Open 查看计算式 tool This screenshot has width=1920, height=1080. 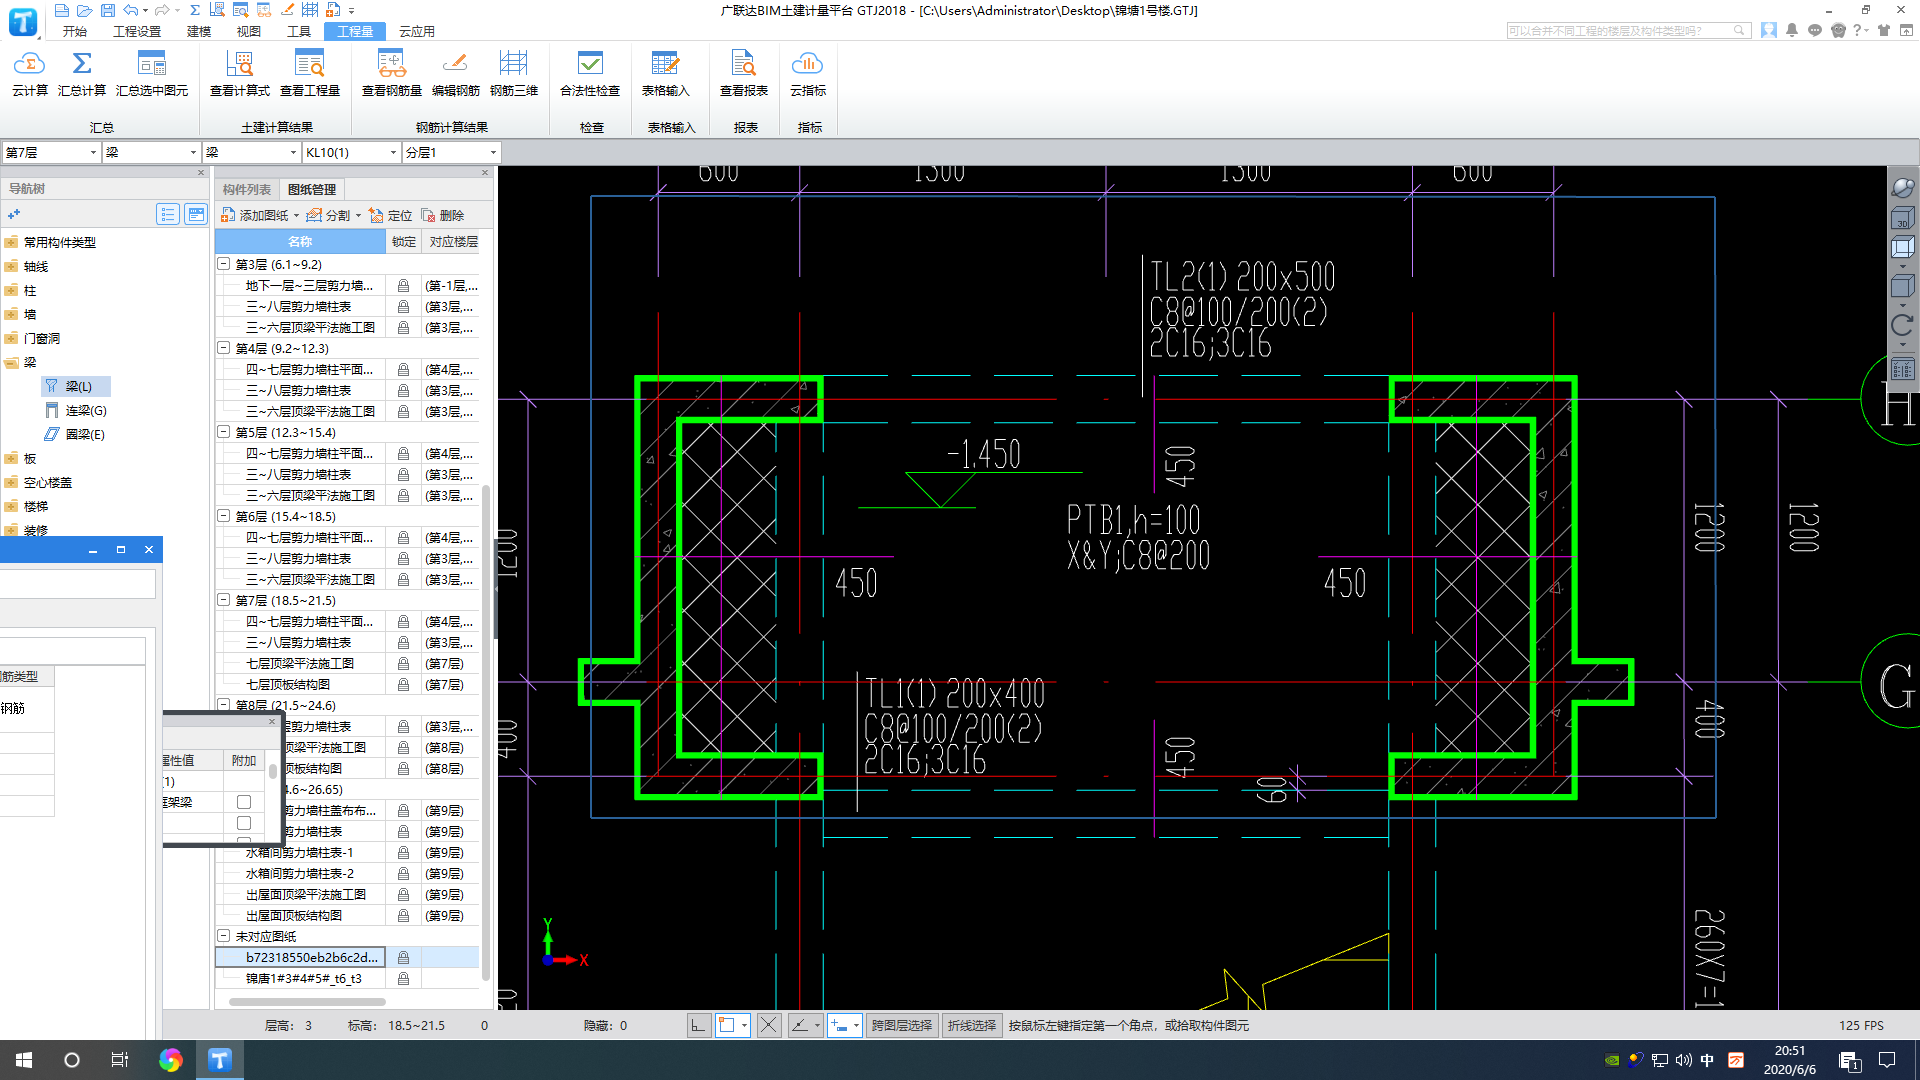pos(240,75)
